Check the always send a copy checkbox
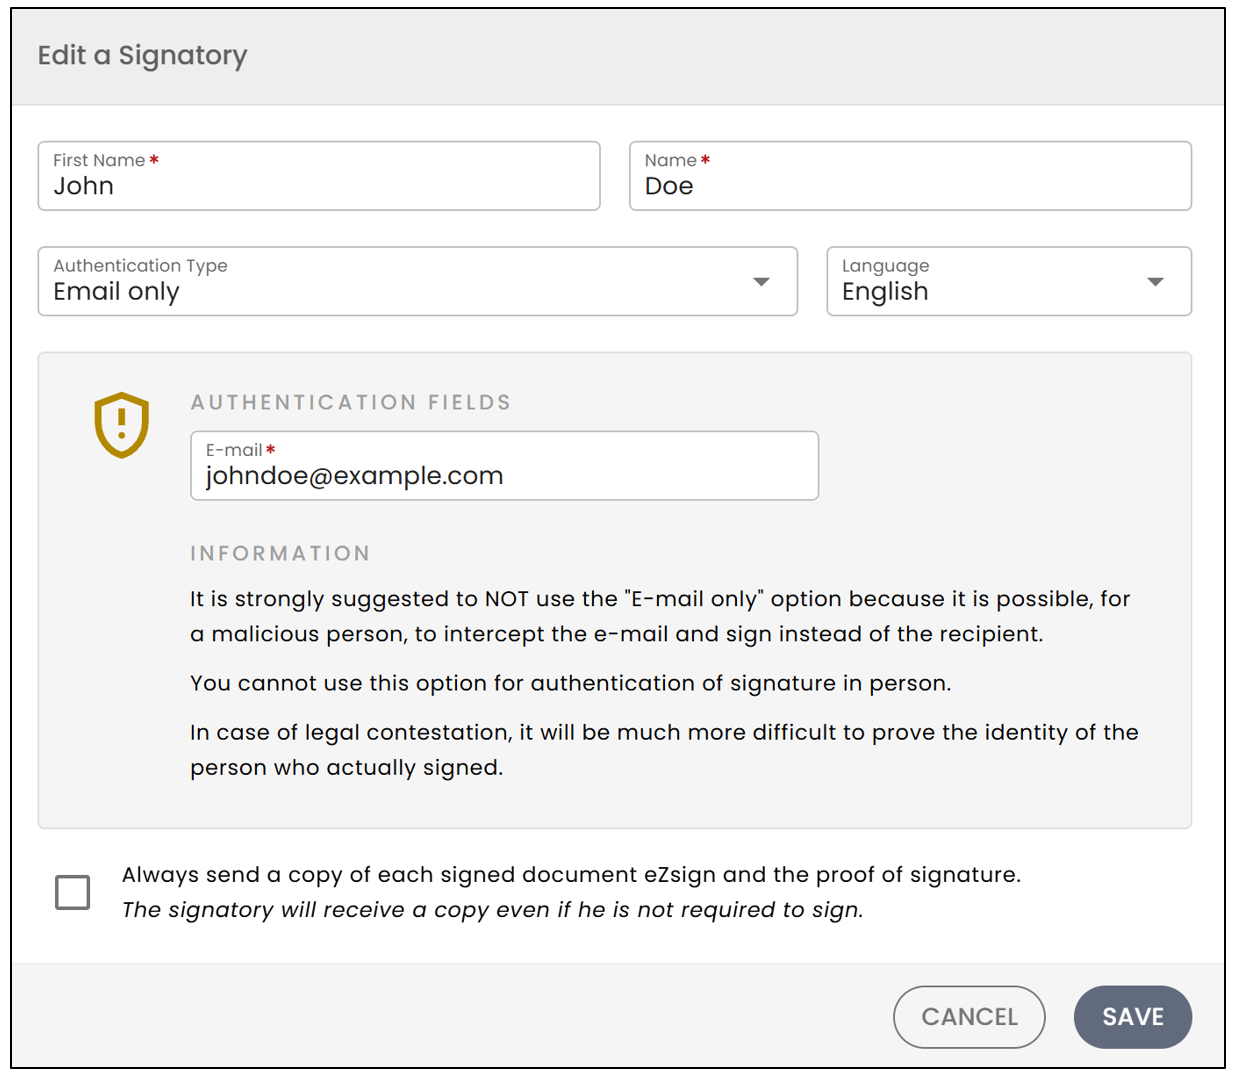 [72, 892]
